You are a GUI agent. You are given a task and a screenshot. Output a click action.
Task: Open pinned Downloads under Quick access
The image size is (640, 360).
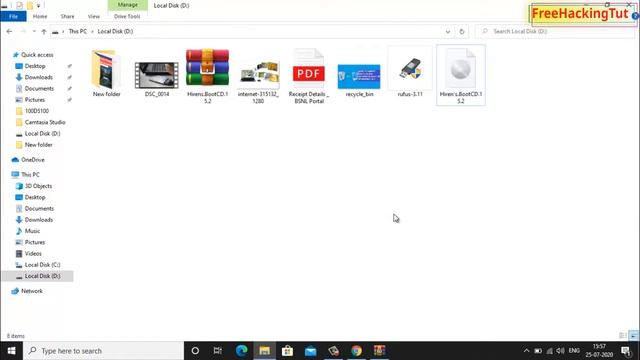point(39,77)
